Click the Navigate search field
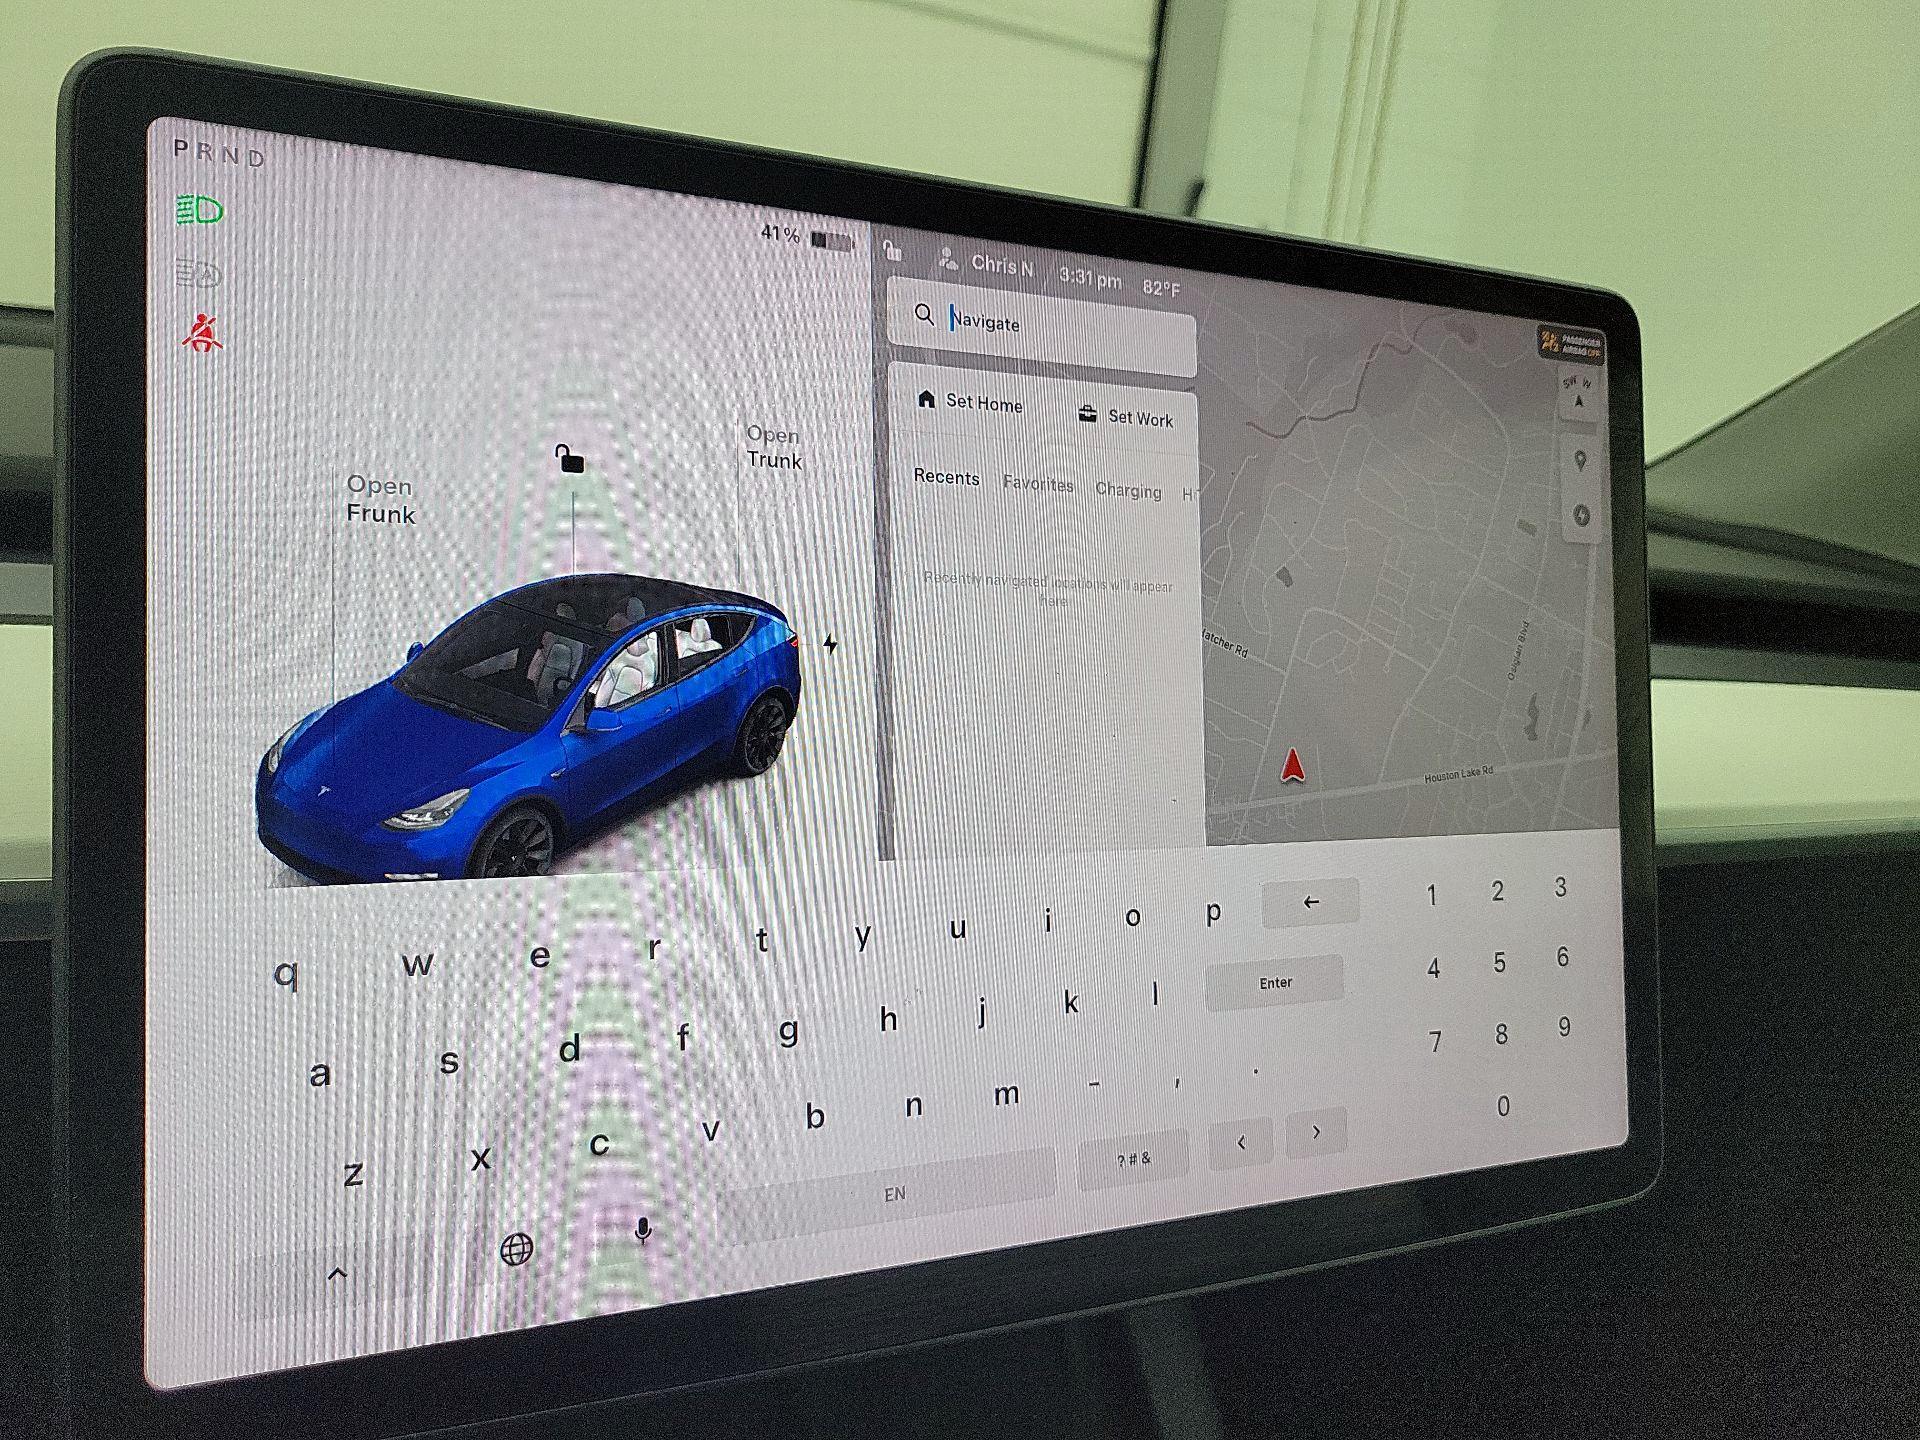The image size is (1920, 1440). (1041, 327)
